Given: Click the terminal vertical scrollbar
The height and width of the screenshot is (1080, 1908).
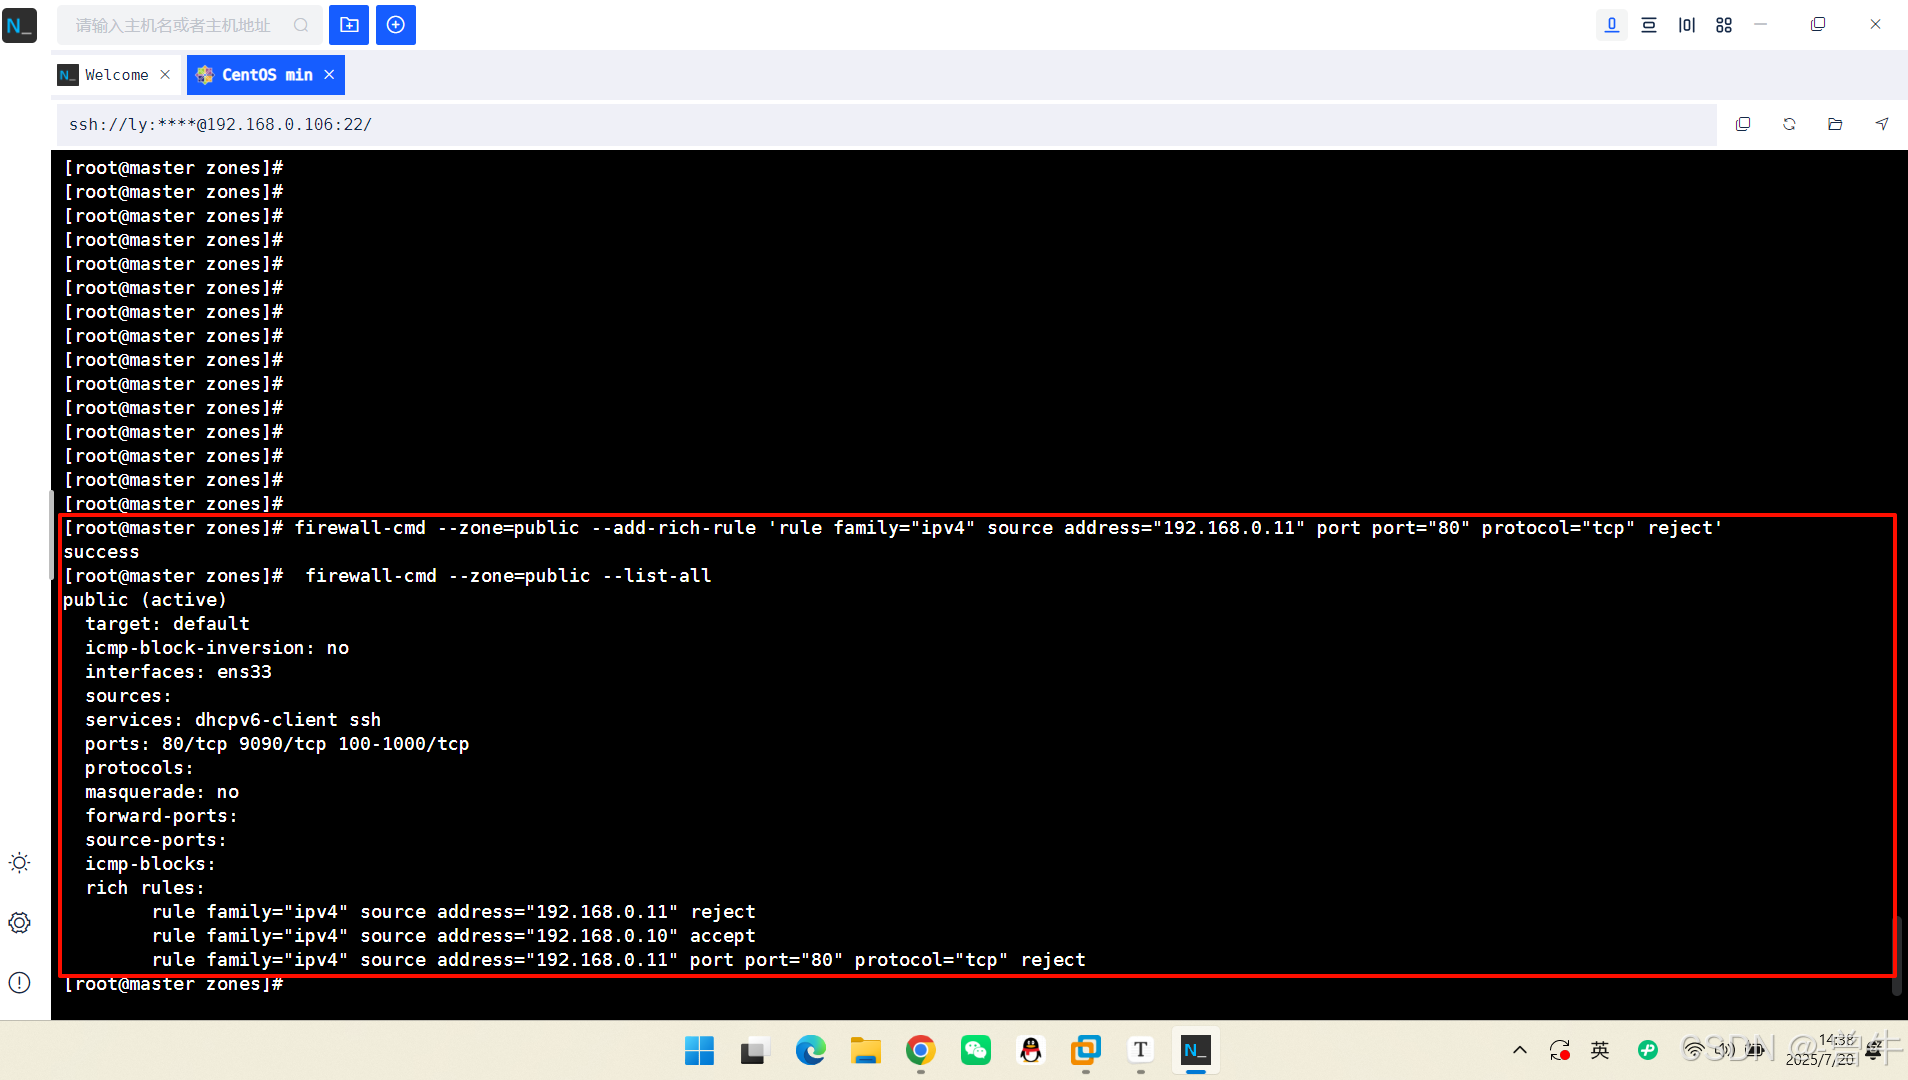Looking at the screenshot, I should pos(1897,955).
